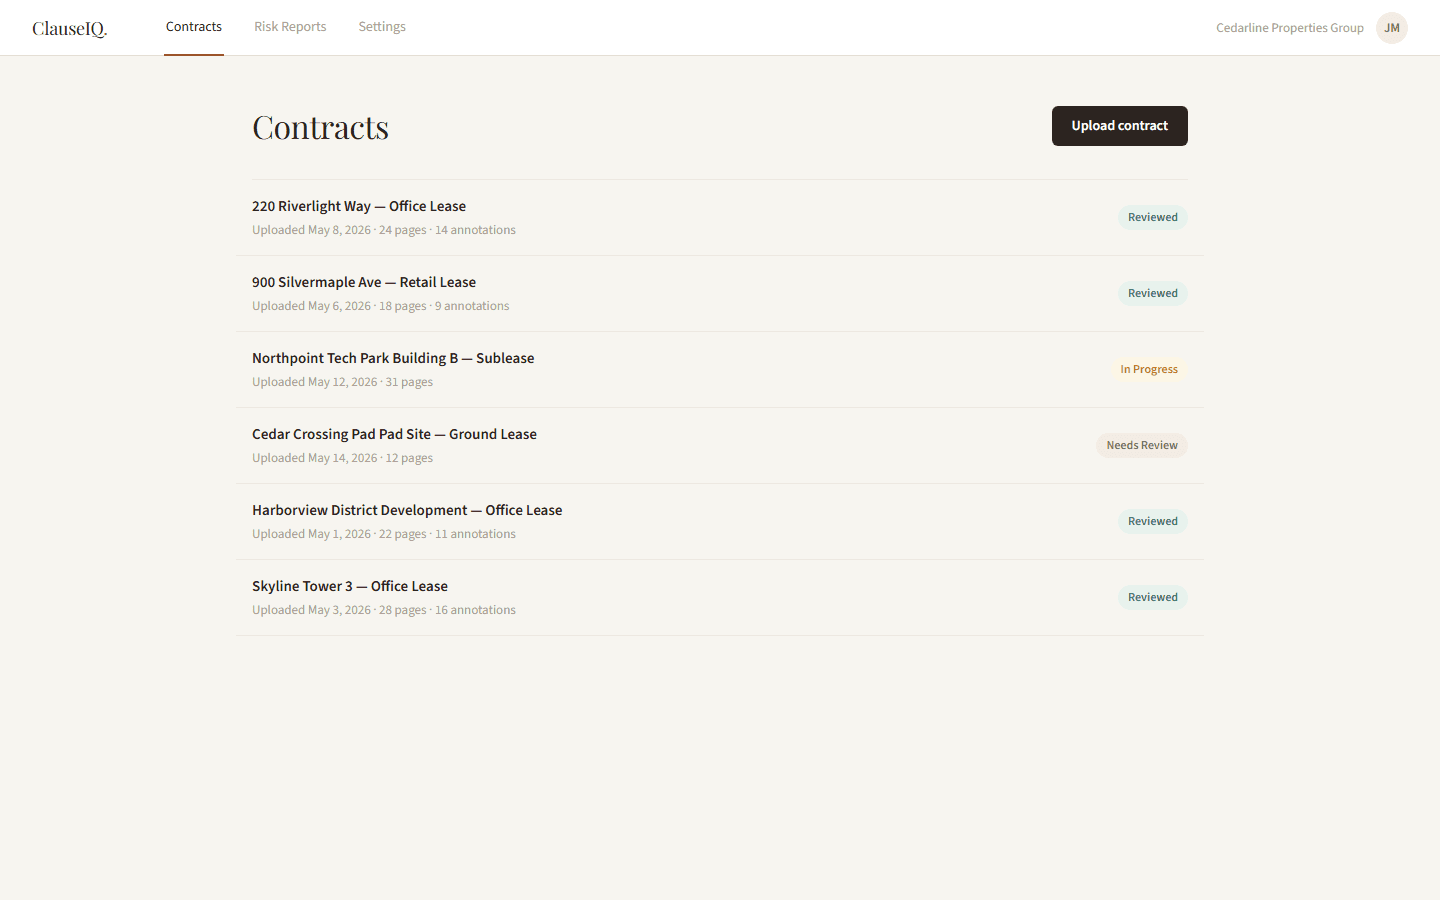1440x900 pixels.
Task: Select Cedarline Properties Group organization name
Action: [x=1290, y=28]
